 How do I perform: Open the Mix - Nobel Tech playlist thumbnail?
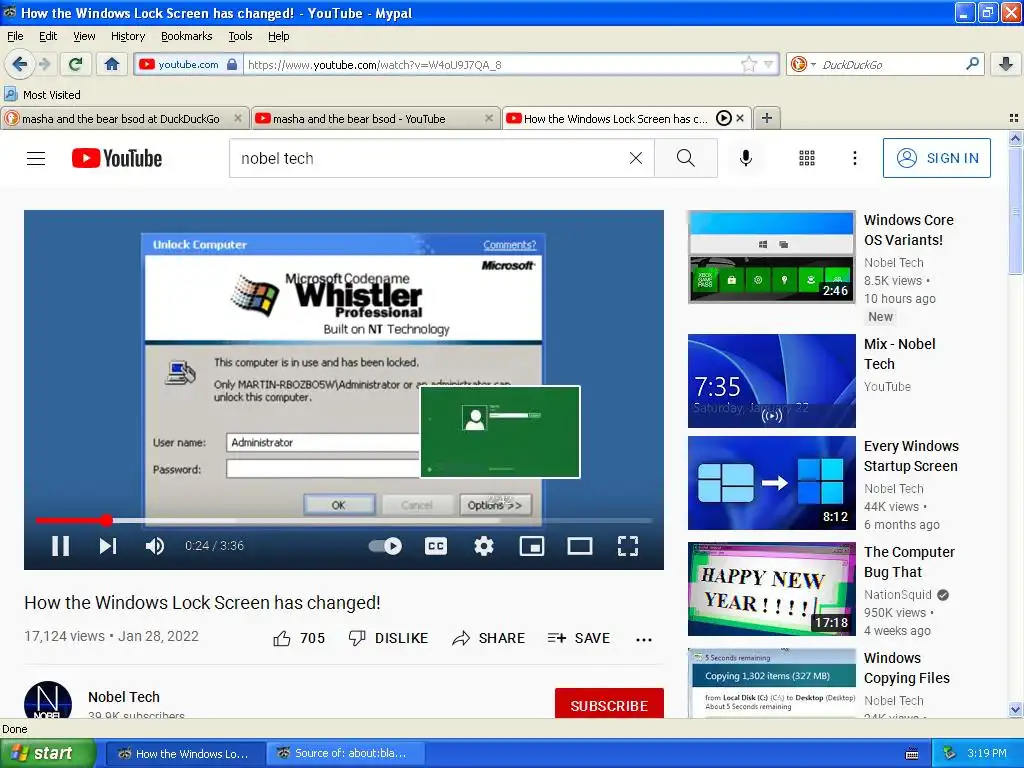point(771,381)
